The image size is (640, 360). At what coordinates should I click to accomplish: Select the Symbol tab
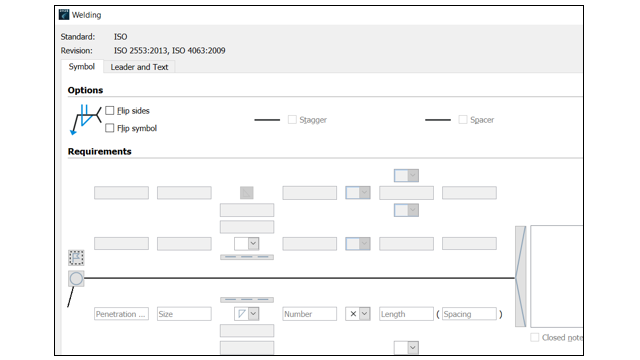click(x=82, y=67)
